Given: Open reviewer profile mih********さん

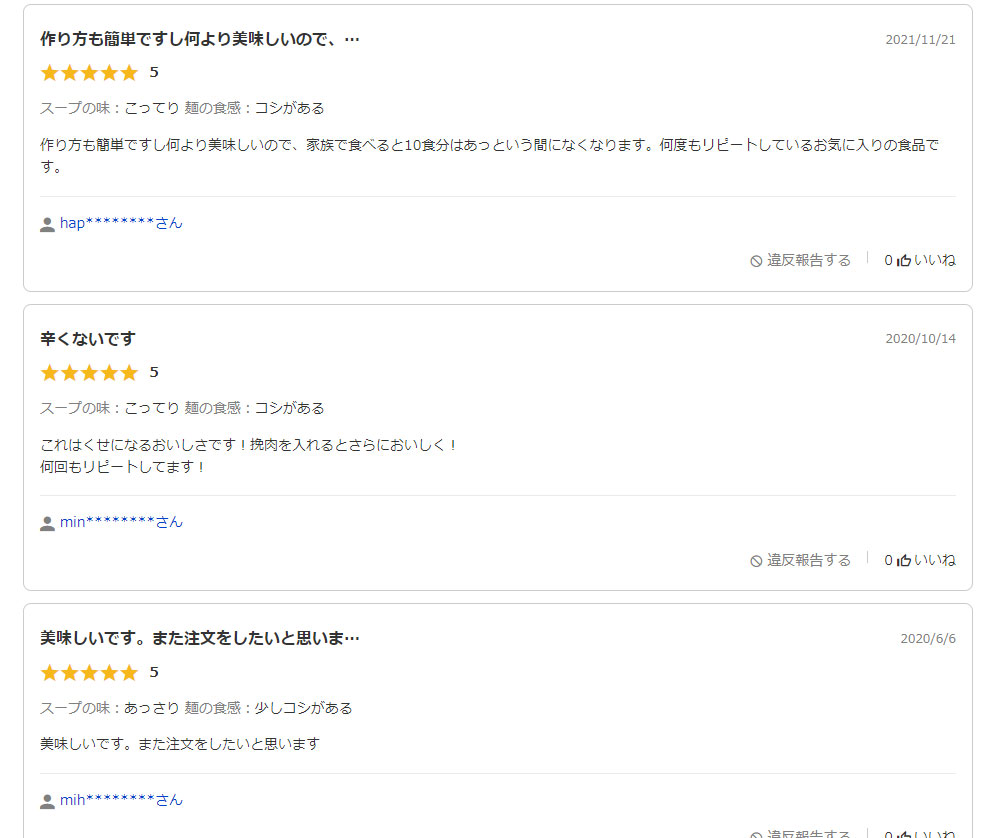Looking at the screenshot, I should pos(121,800).
